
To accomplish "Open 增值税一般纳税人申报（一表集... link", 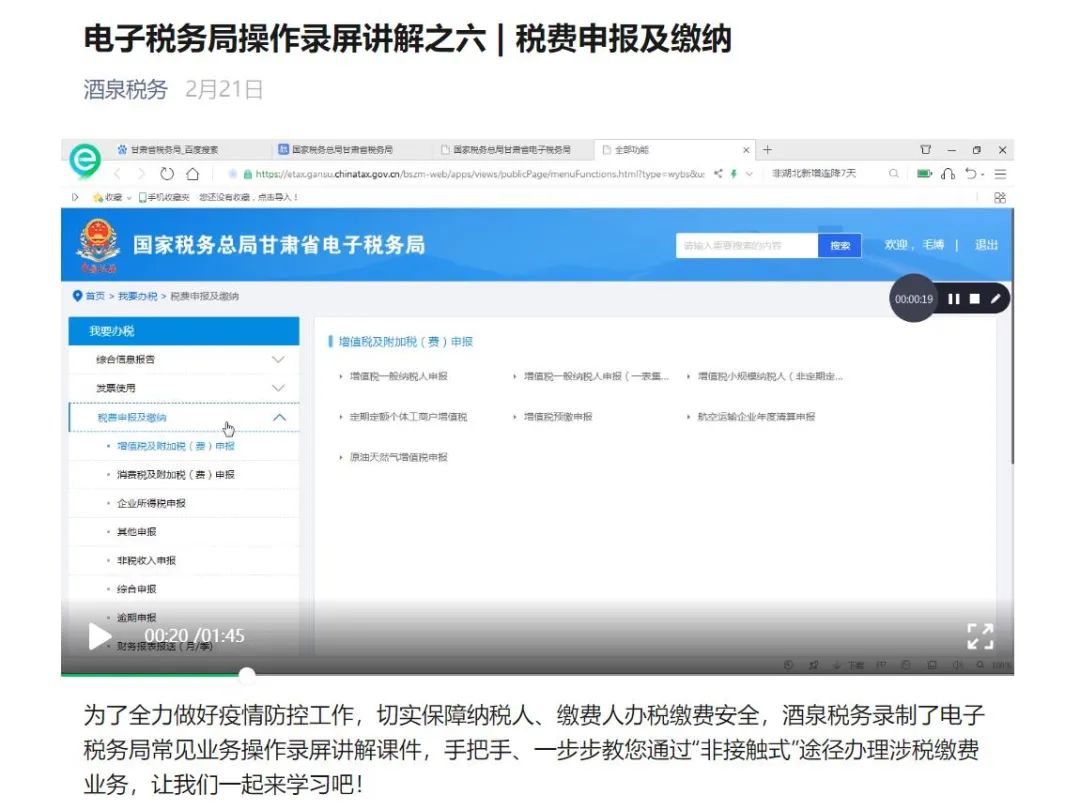I will (596, 376).
